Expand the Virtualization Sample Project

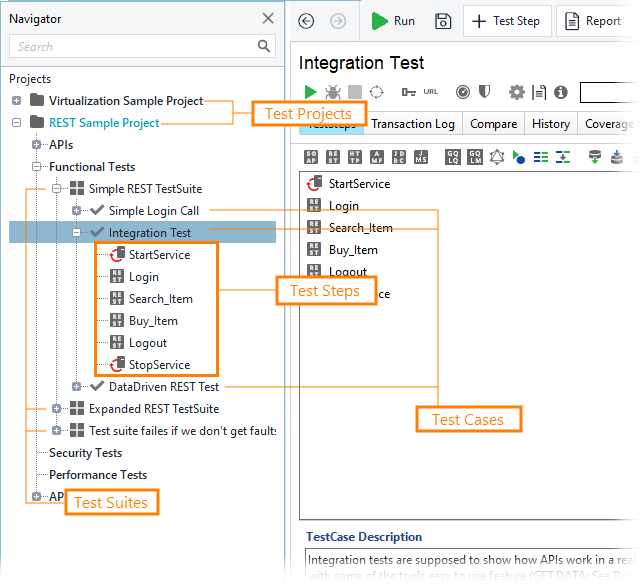(x=16, y=100)
